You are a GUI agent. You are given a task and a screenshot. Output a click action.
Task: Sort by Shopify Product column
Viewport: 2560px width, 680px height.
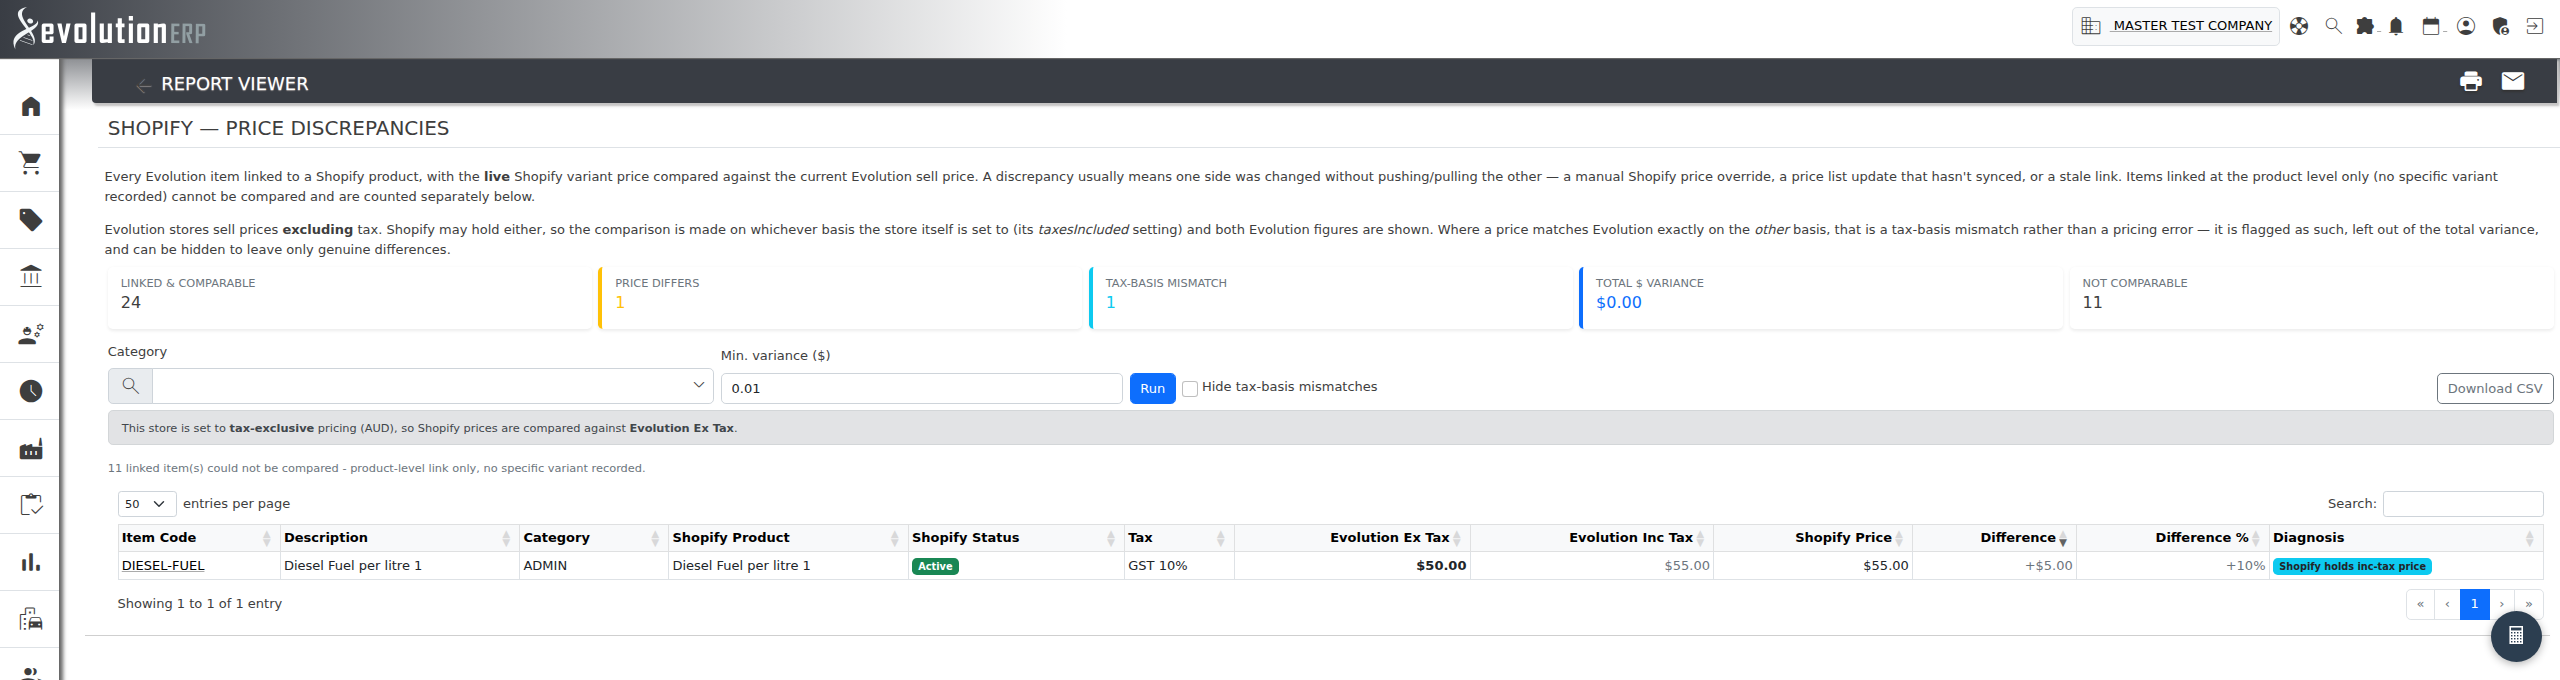point(787,538)
